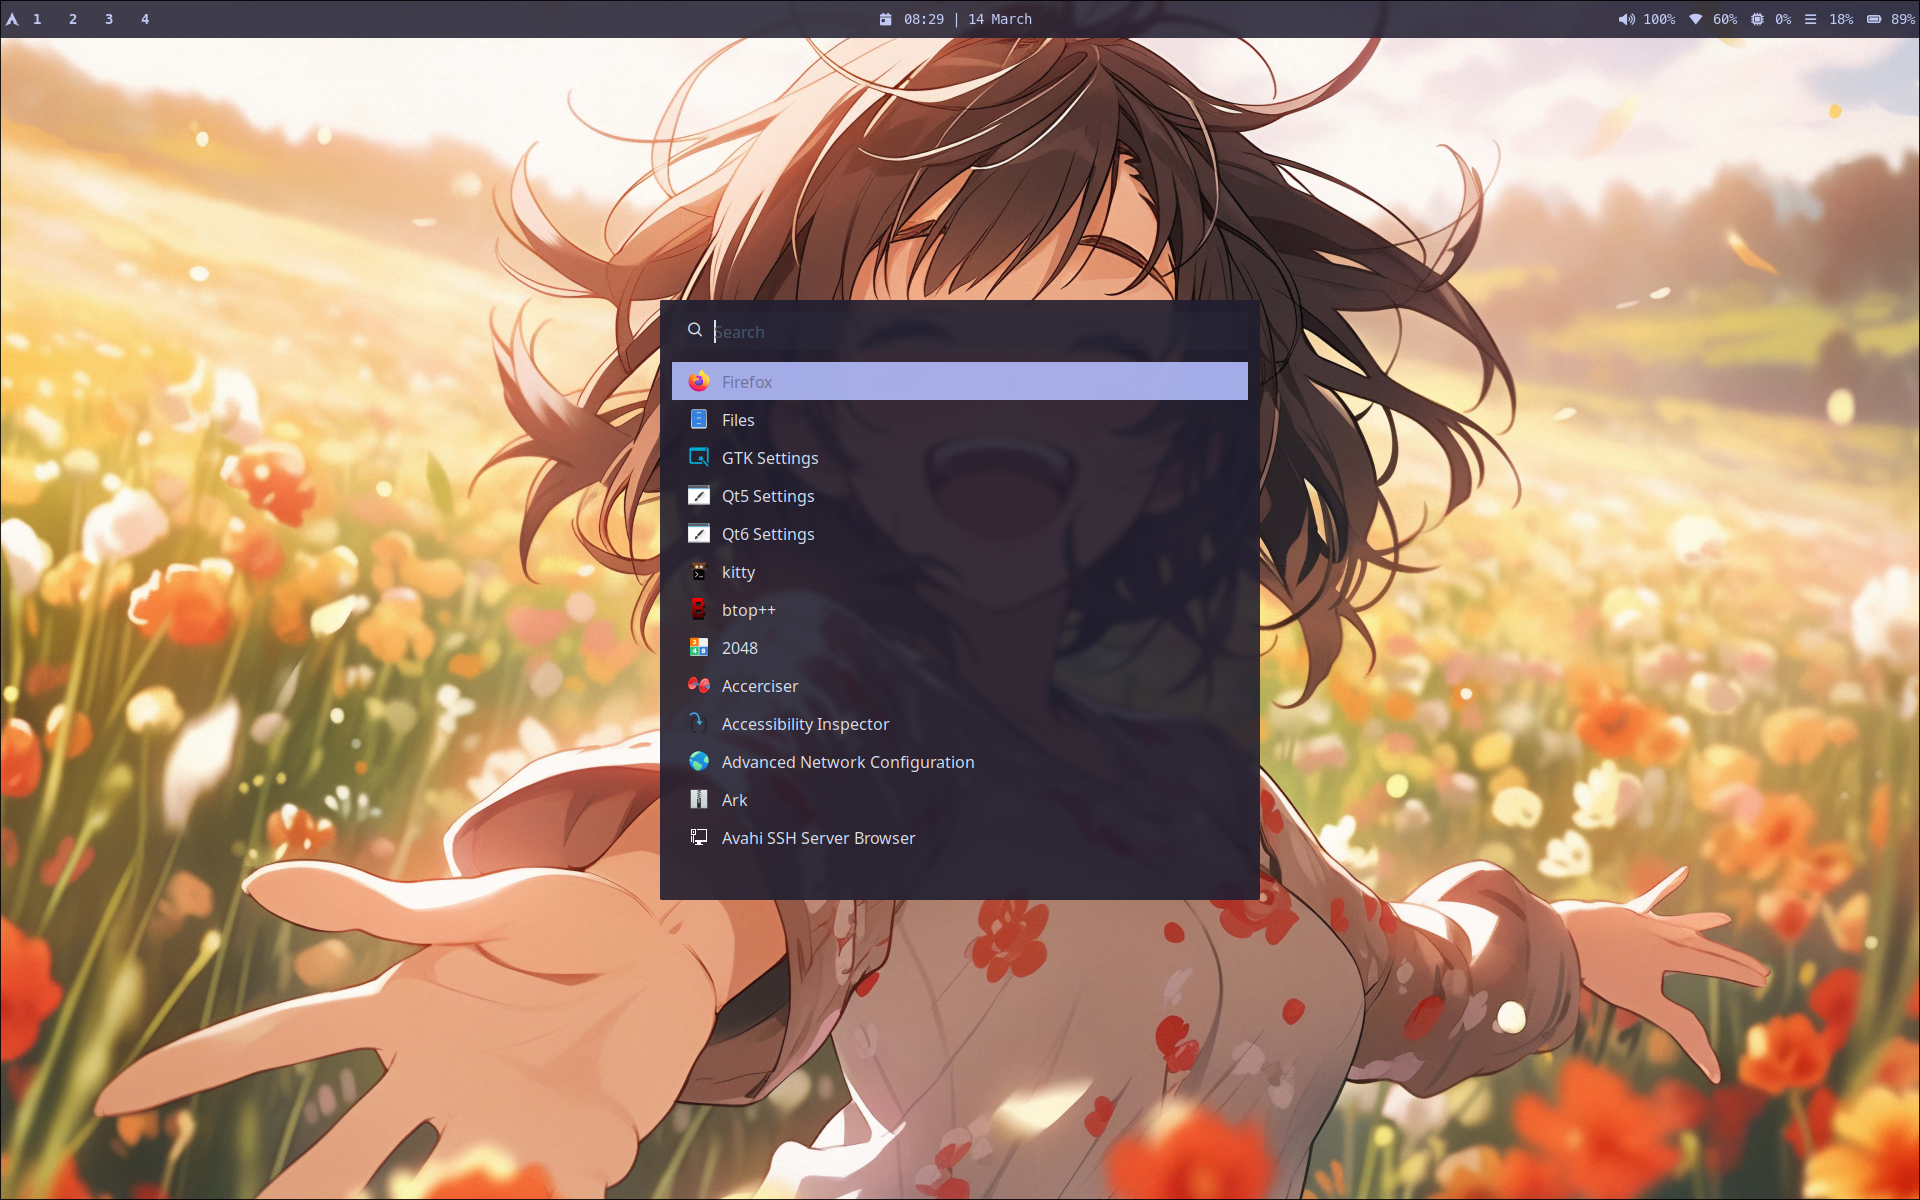Click the Qt5 Settings icon
1920x1200 pixels.
click(x=699, y=495)
